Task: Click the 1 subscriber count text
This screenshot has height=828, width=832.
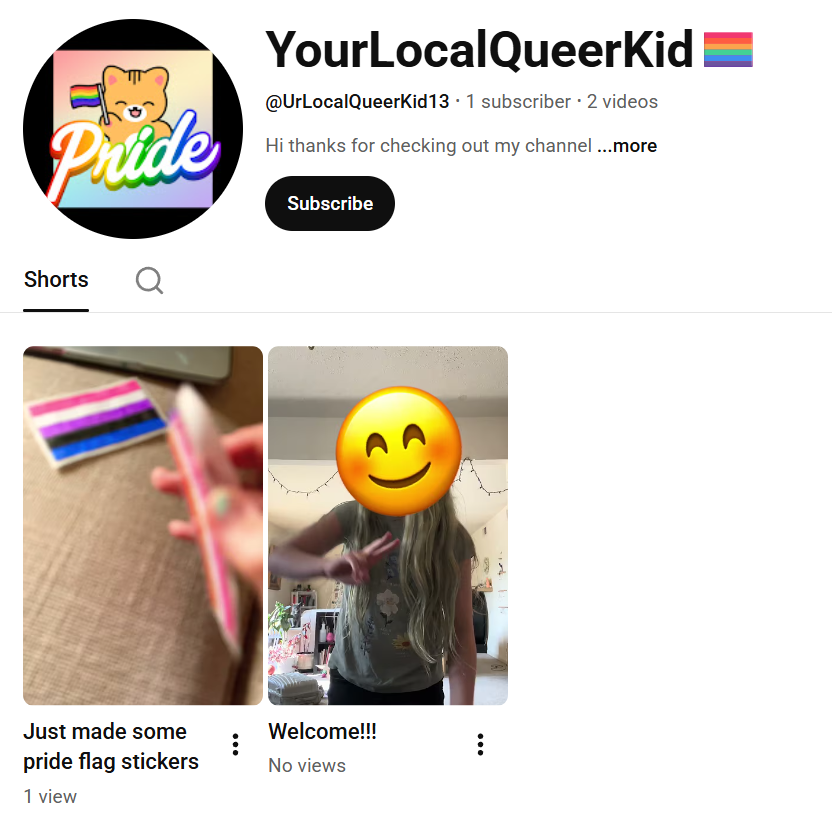Action: tap(518, 101)
